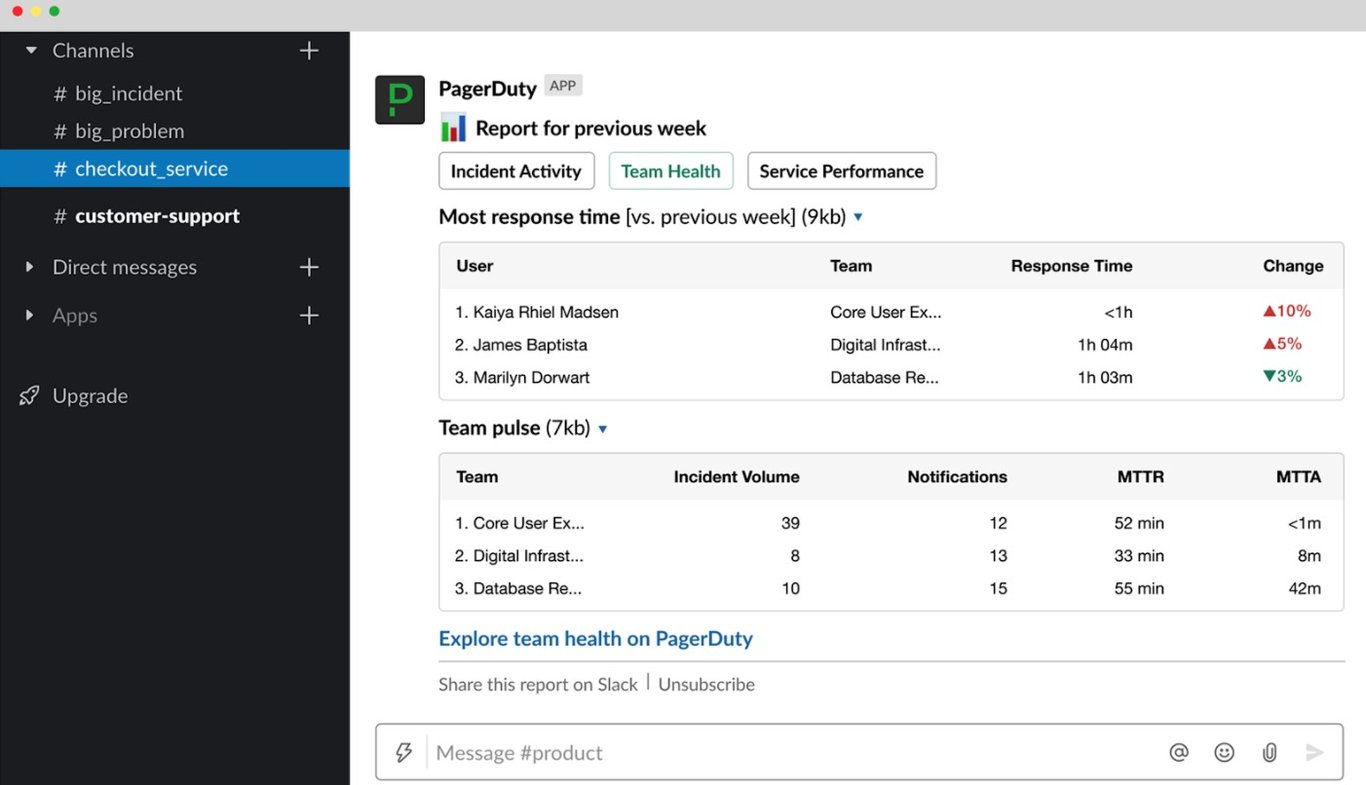The width and height of the screenshot is (1366, 785).
Task: Open the Most response time dropdown
Action: click(x=858, y=217)
